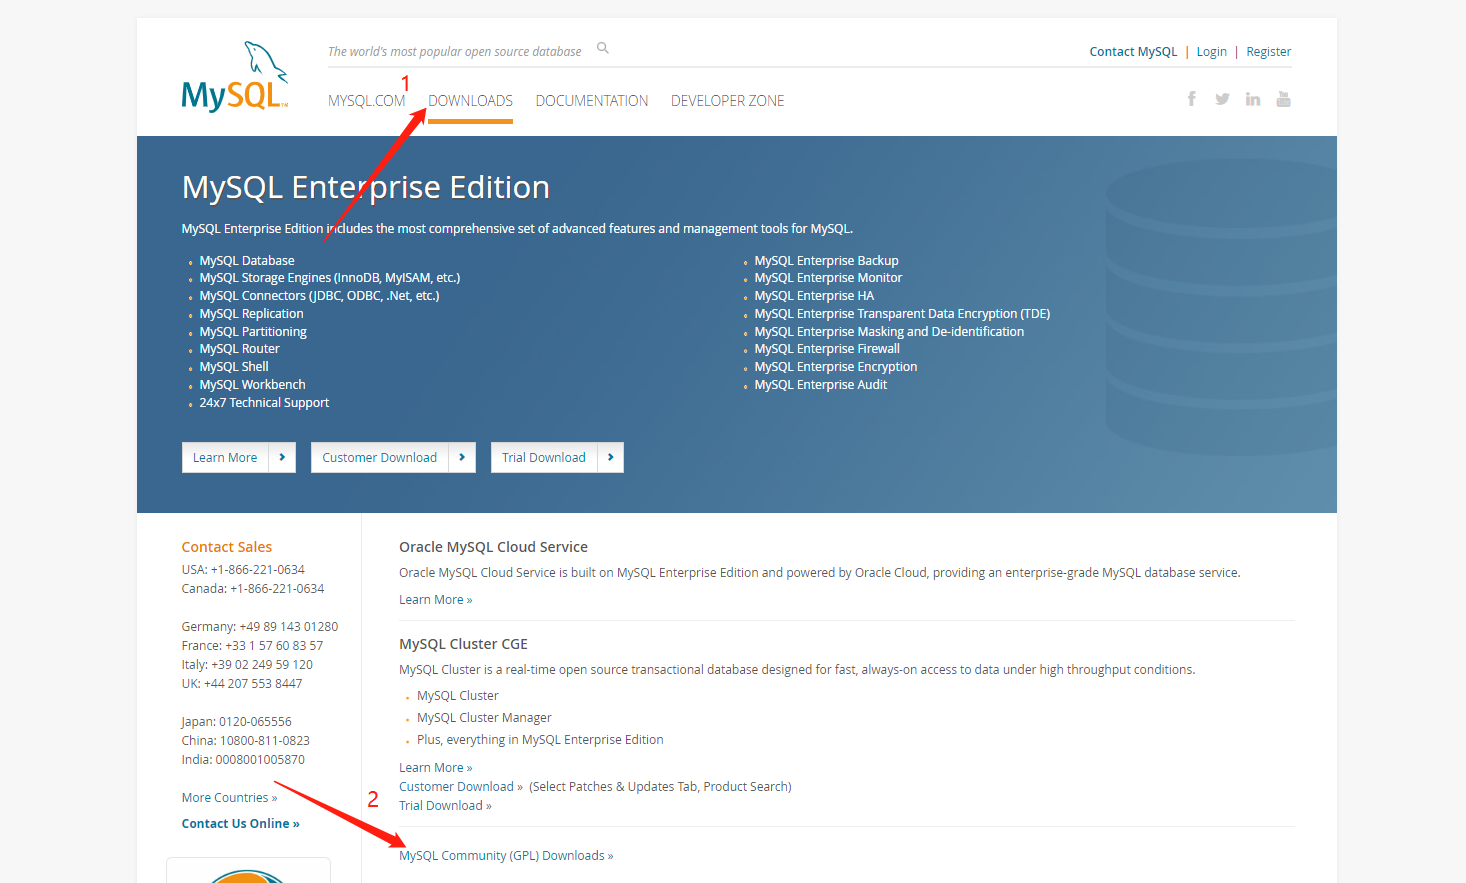Open MySQL's Facebook page icon

pos(1191,99)
